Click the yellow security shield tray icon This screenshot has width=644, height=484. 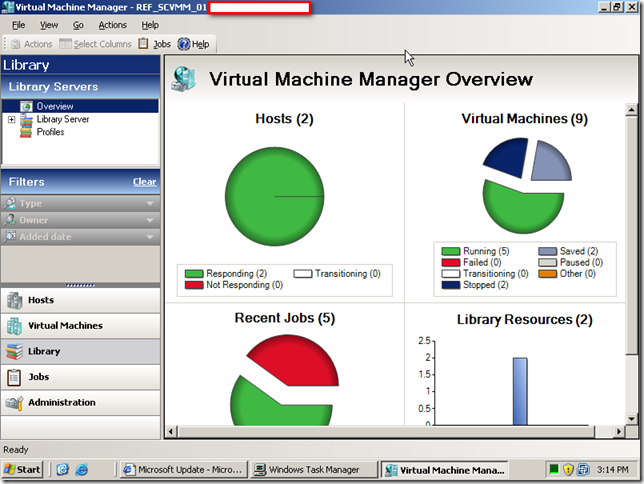[x=568, y=469]
